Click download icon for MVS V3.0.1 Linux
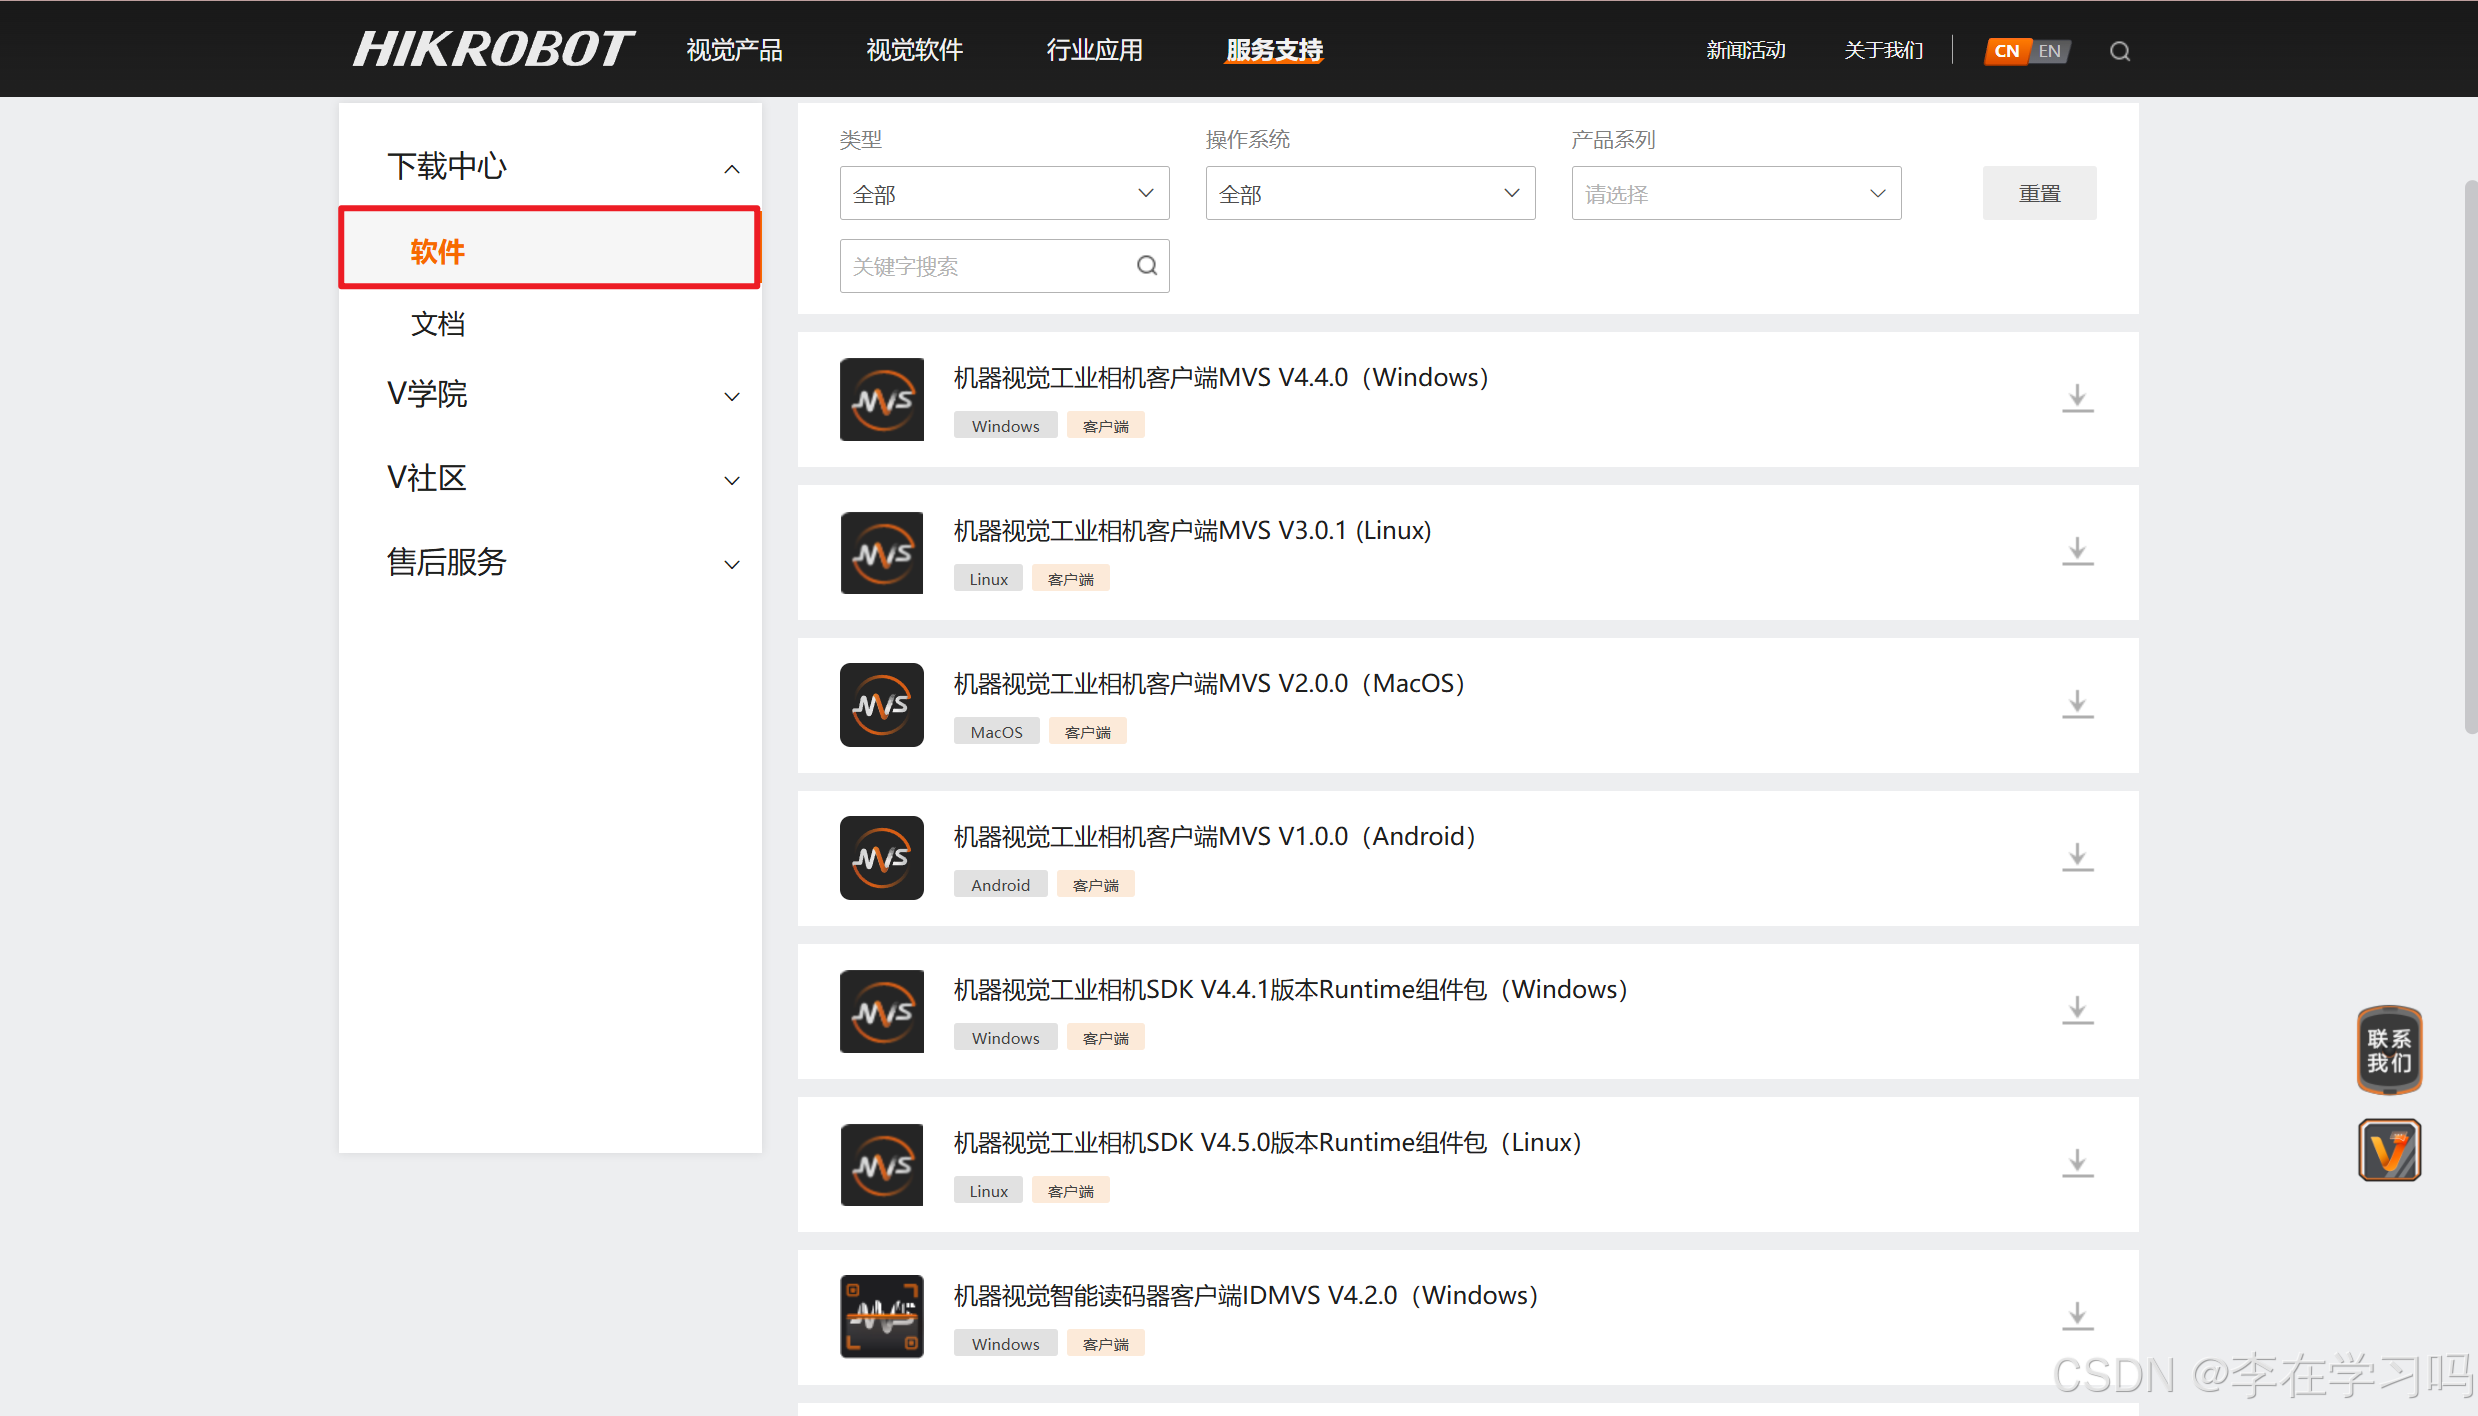 pos(2077,551)
